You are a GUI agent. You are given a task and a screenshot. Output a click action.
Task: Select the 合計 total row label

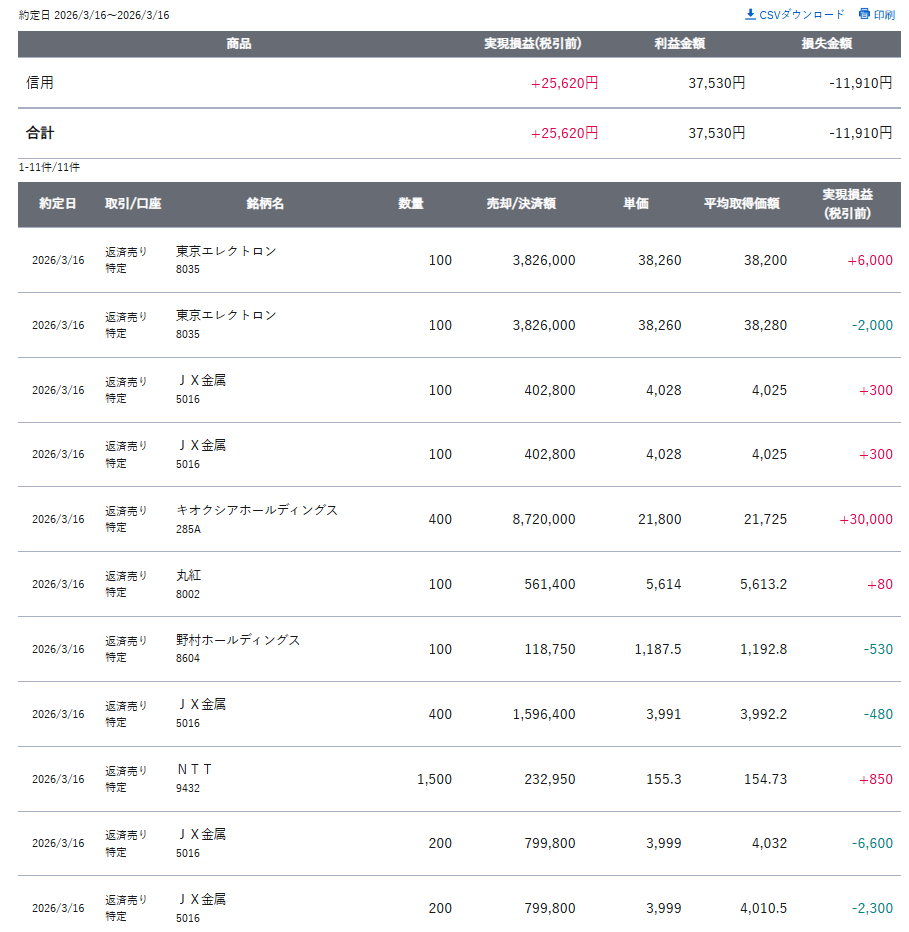point(40,133)
